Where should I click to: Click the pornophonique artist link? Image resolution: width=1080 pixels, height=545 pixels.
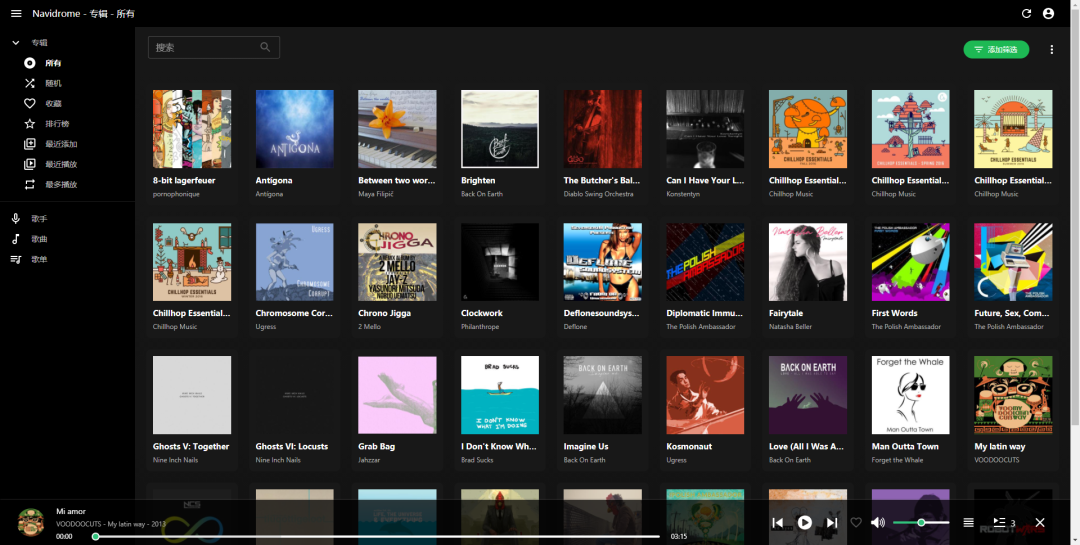(x=176, y=194)
